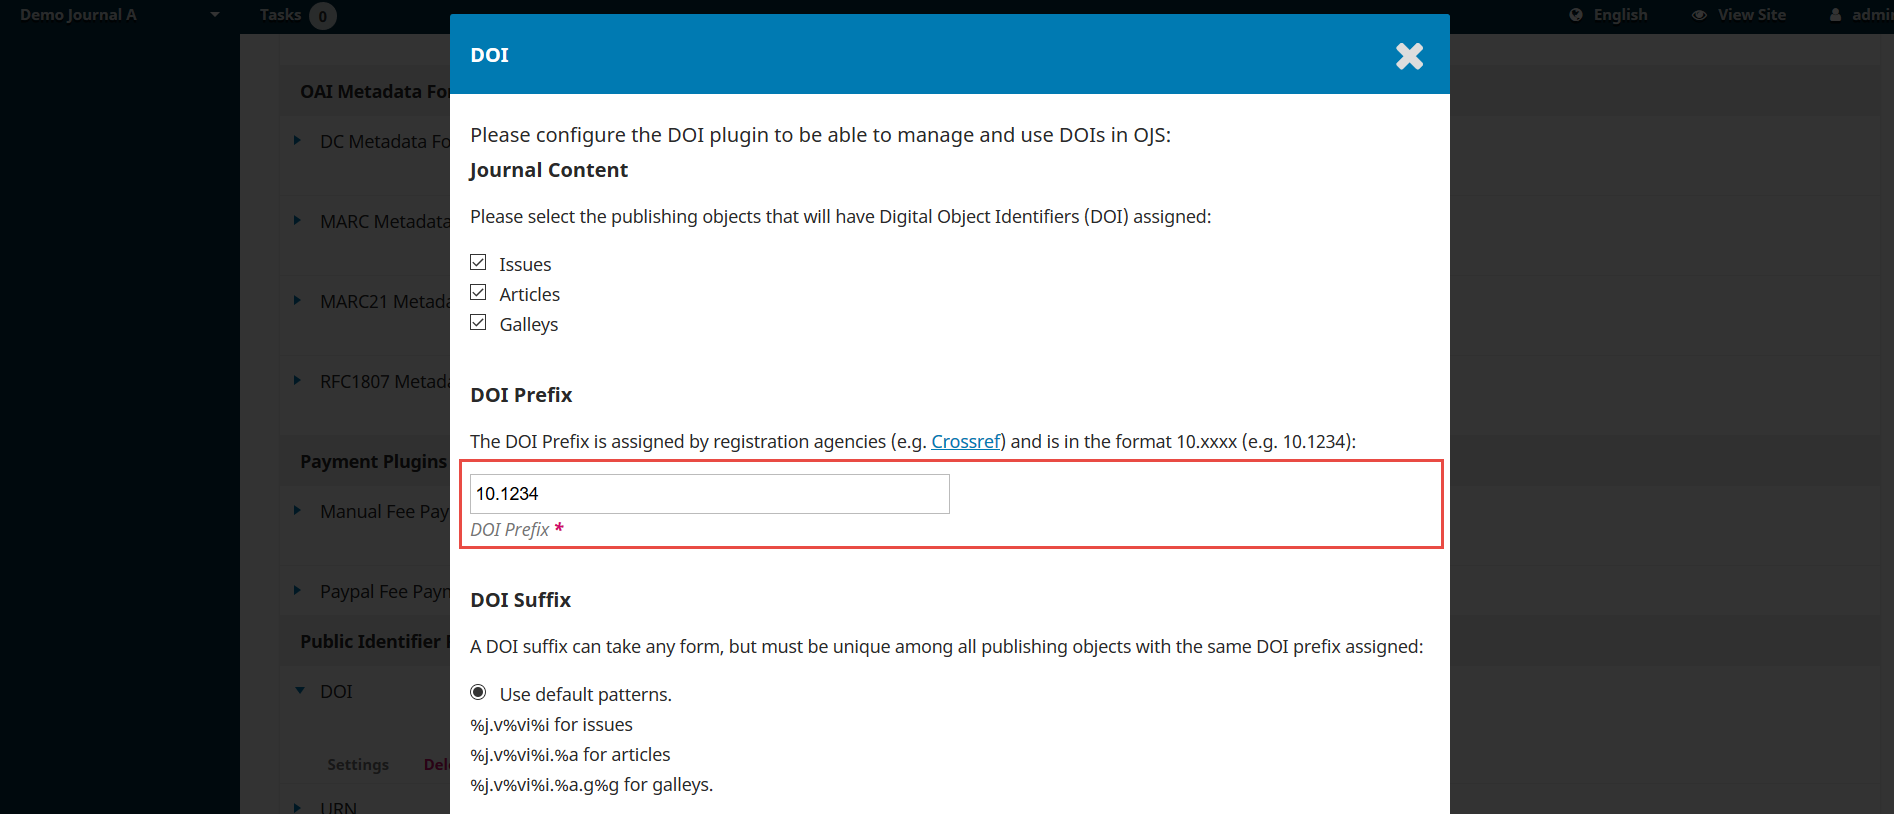The image size is (1894, 814).
Task: Click the 'OAI Metadata' section heading
Action: pyautogui.click(x=374, y=91)
